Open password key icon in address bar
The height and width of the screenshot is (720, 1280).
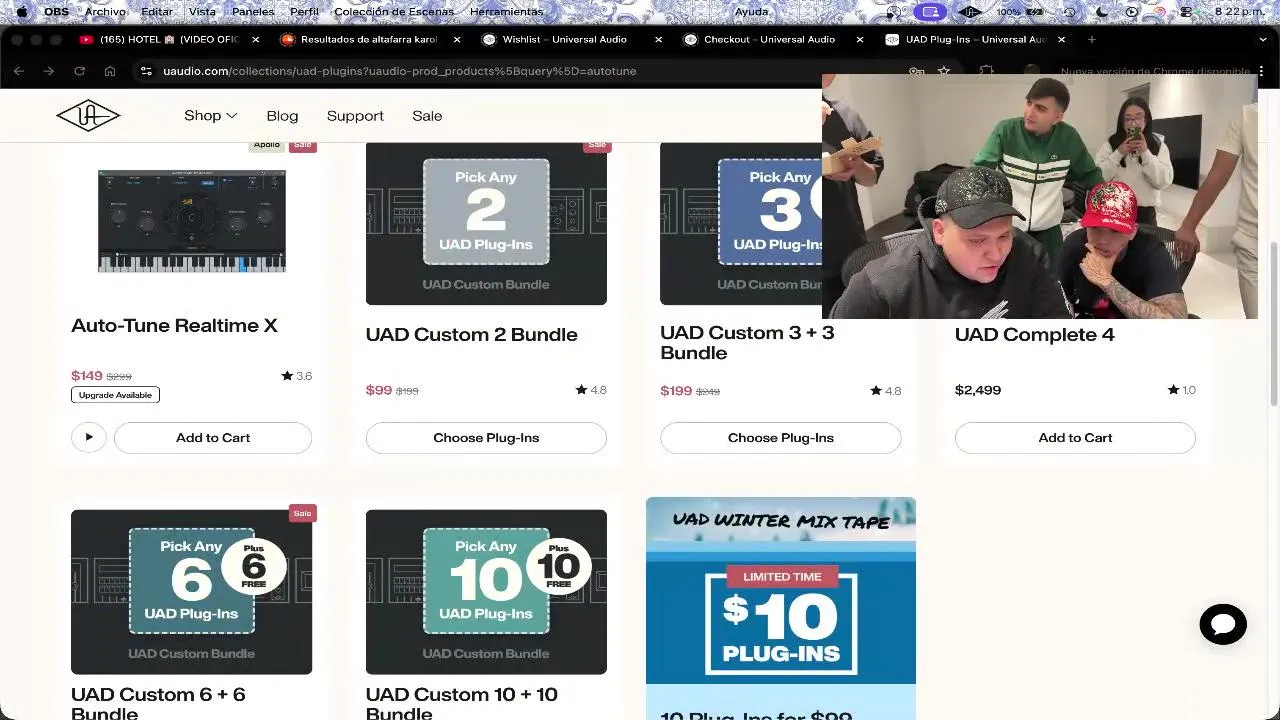tap(916, 71)
